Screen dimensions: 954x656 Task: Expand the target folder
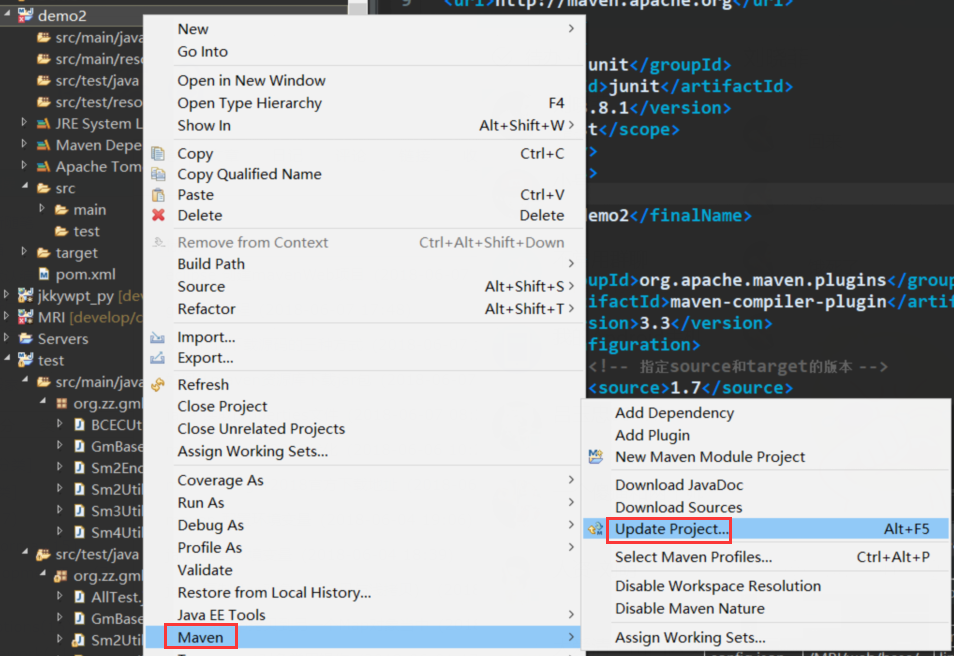pyautogui.click(x=25, y=252)
